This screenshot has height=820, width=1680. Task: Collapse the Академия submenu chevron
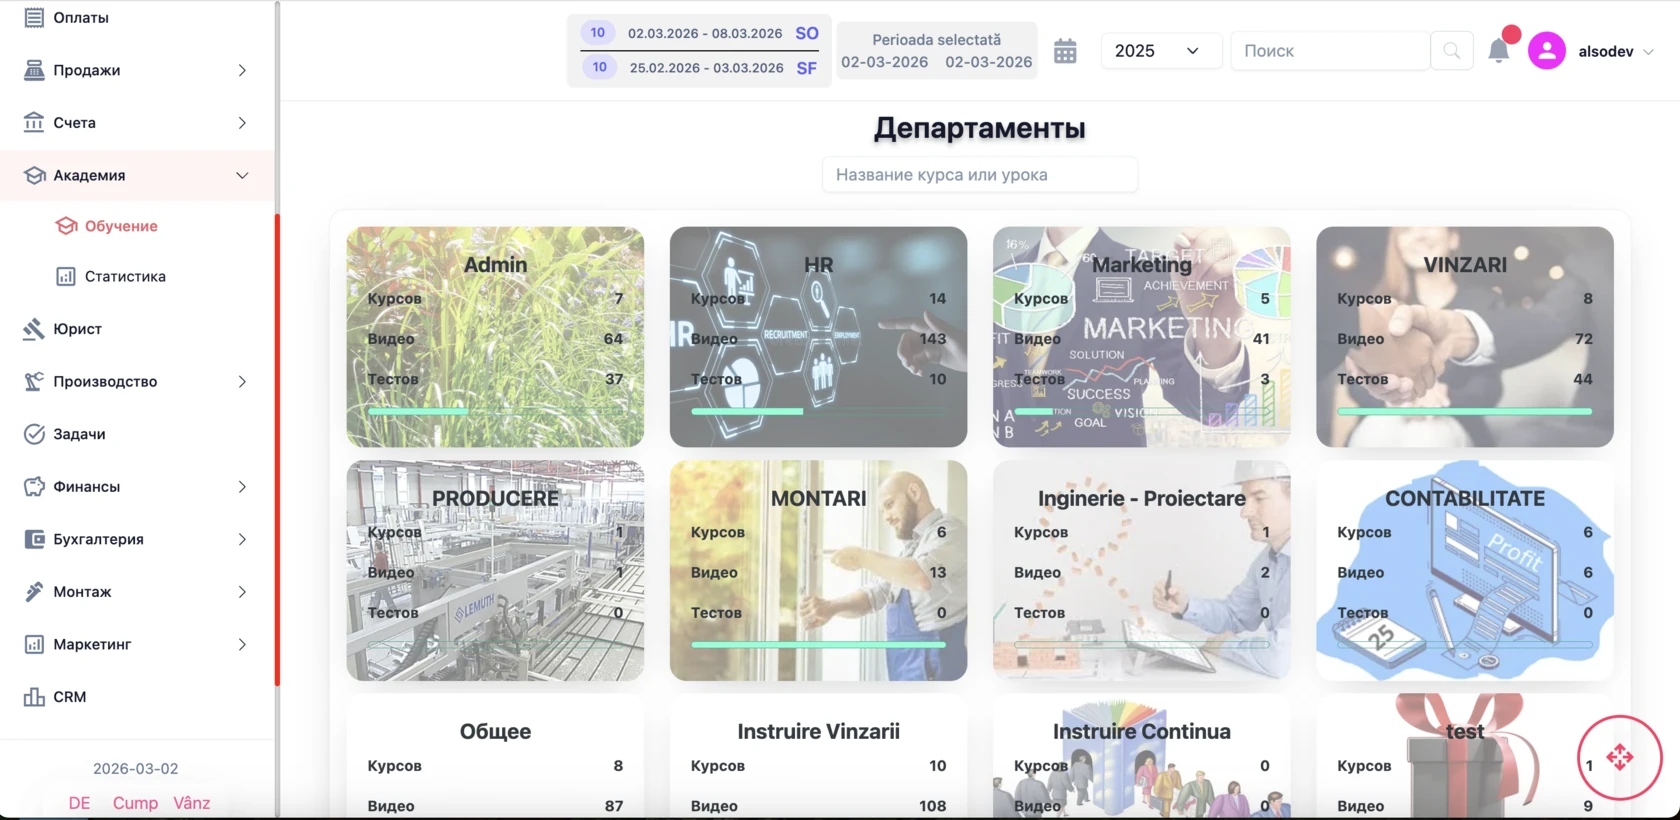click(242, 175)
